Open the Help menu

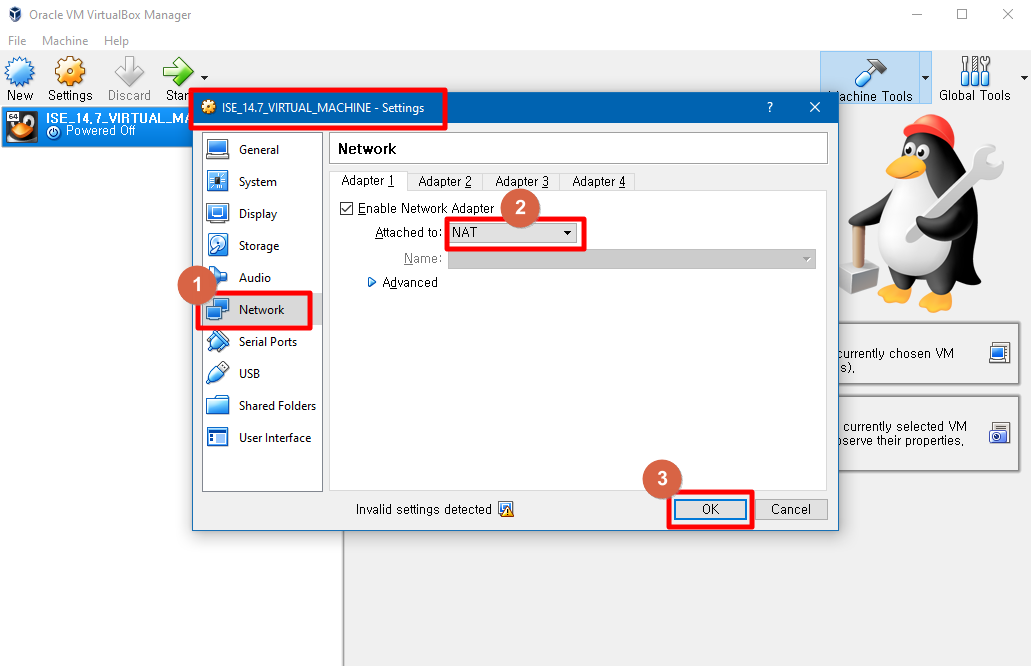pyautogui.click(x=116, y=41)
